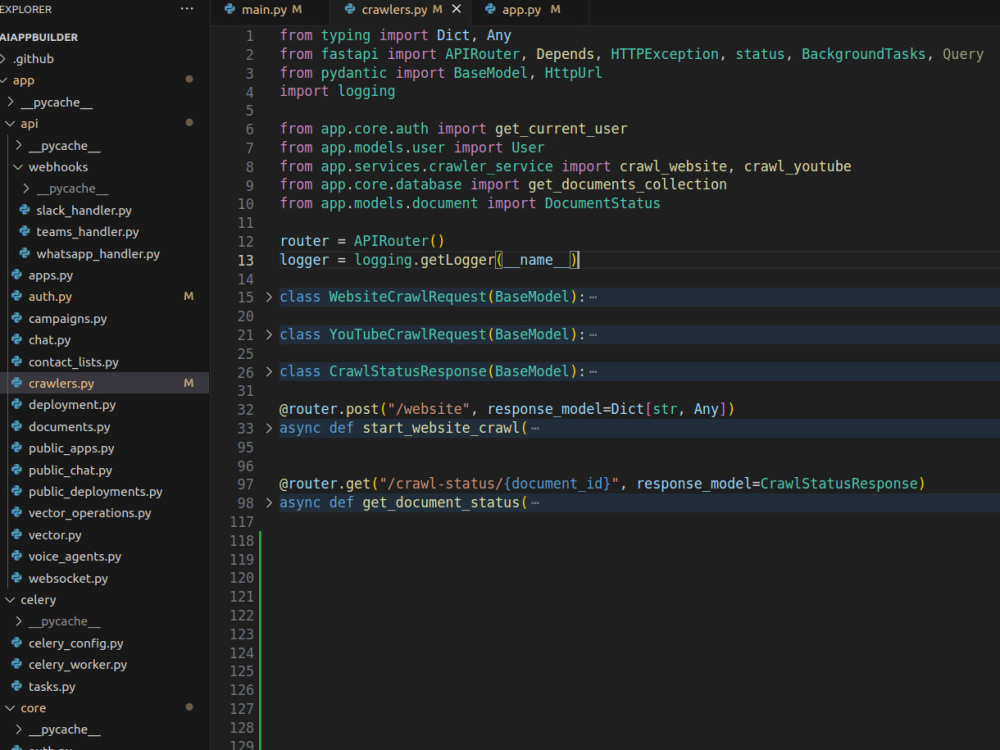Click 'response_model=CrawlStatusResponse' on line 97
Viewport: 1000px width, 750px height.
pos(777,484)
